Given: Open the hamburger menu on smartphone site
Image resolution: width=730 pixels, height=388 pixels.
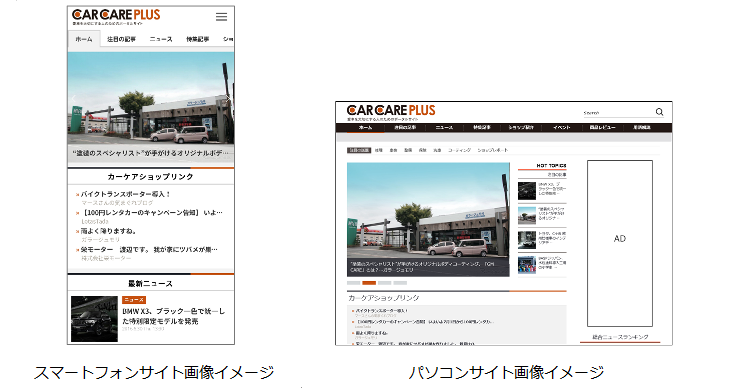Looking at the screenshot, I should point(222,17).
